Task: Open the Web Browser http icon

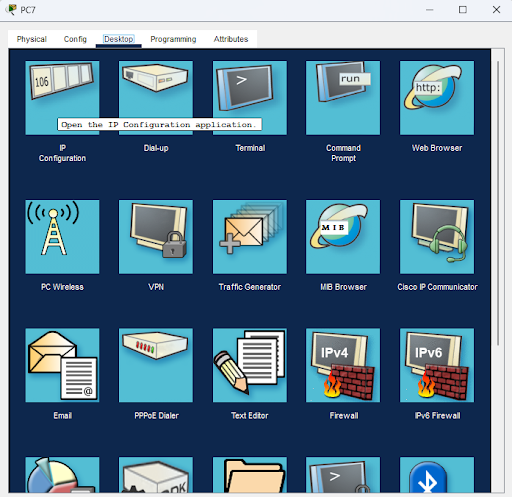Action: point(437,98)
